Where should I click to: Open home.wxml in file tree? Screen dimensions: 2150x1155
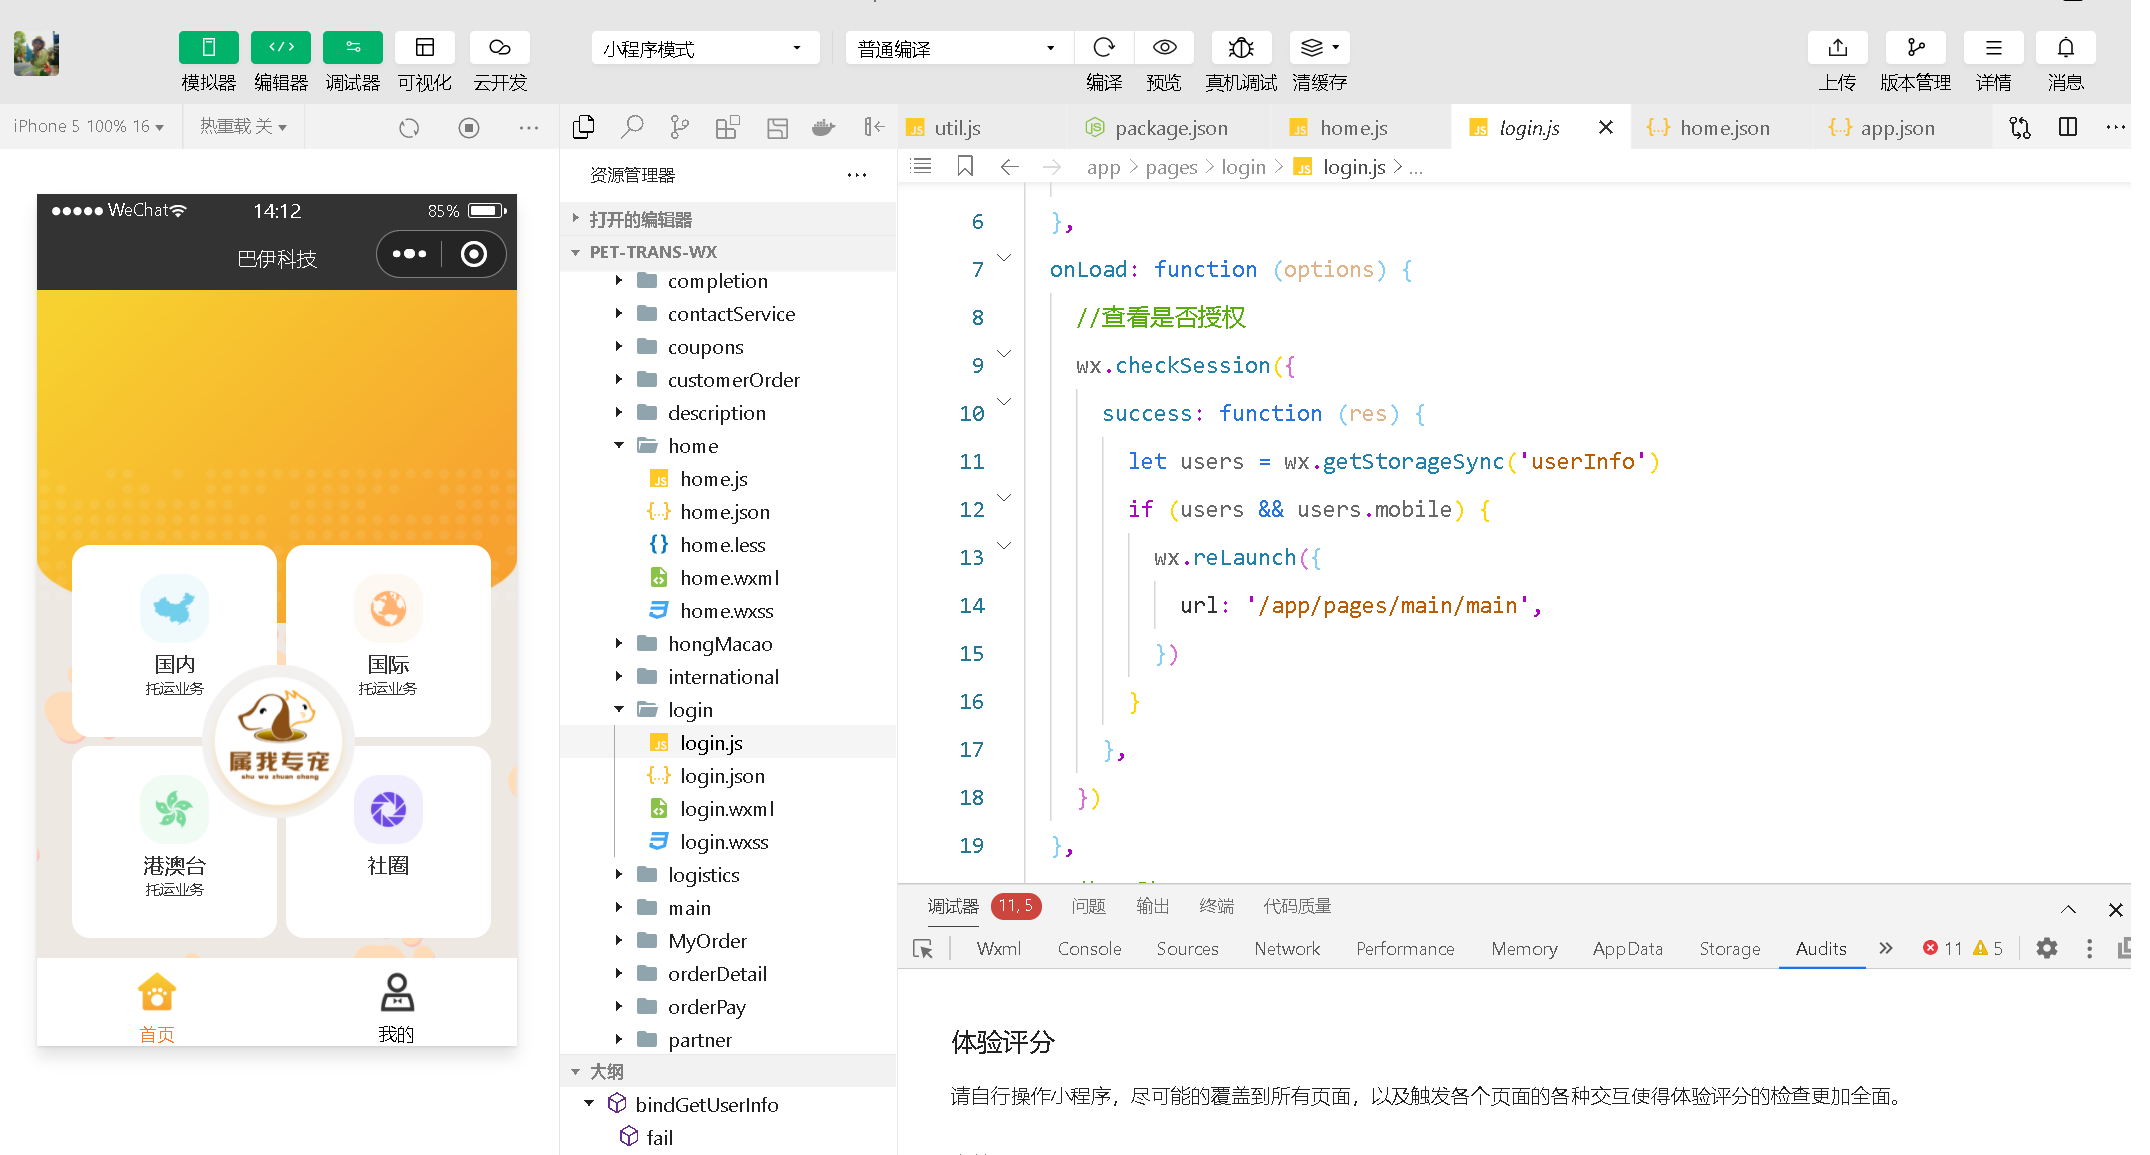(x=729, y=578)
